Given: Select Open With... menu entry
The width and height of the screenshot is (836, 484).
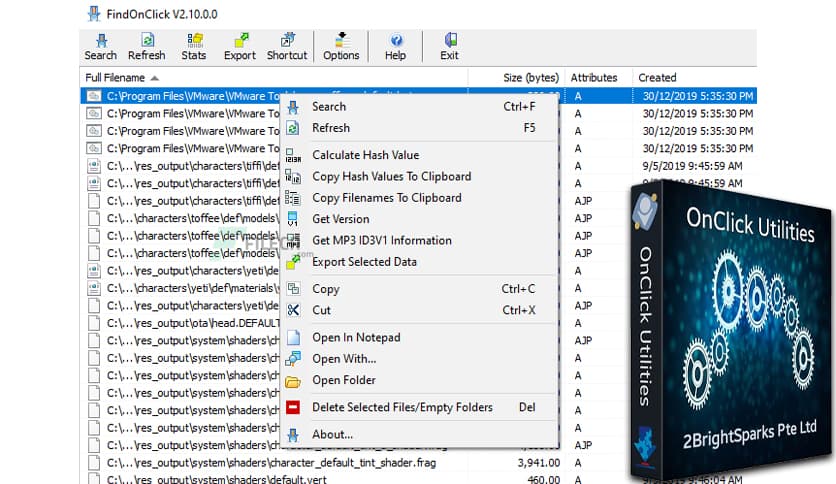Looking at the screenshot, I should click(x=419, y=359).
